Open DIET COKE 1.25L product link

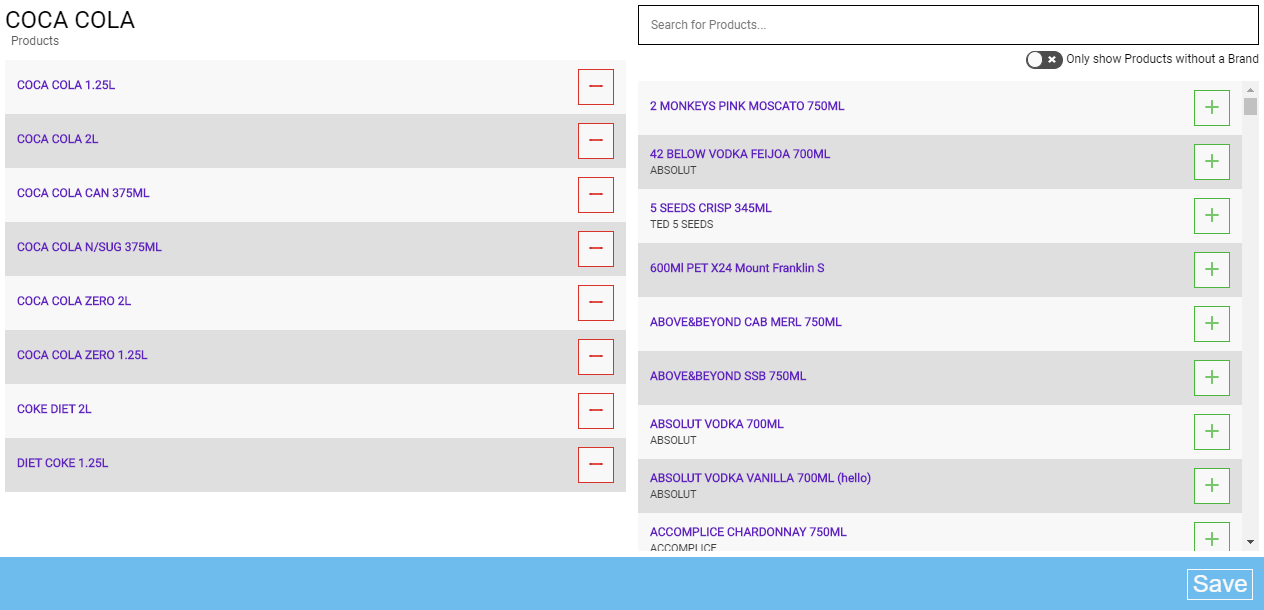pyautogui.click(x=62, y=463)
